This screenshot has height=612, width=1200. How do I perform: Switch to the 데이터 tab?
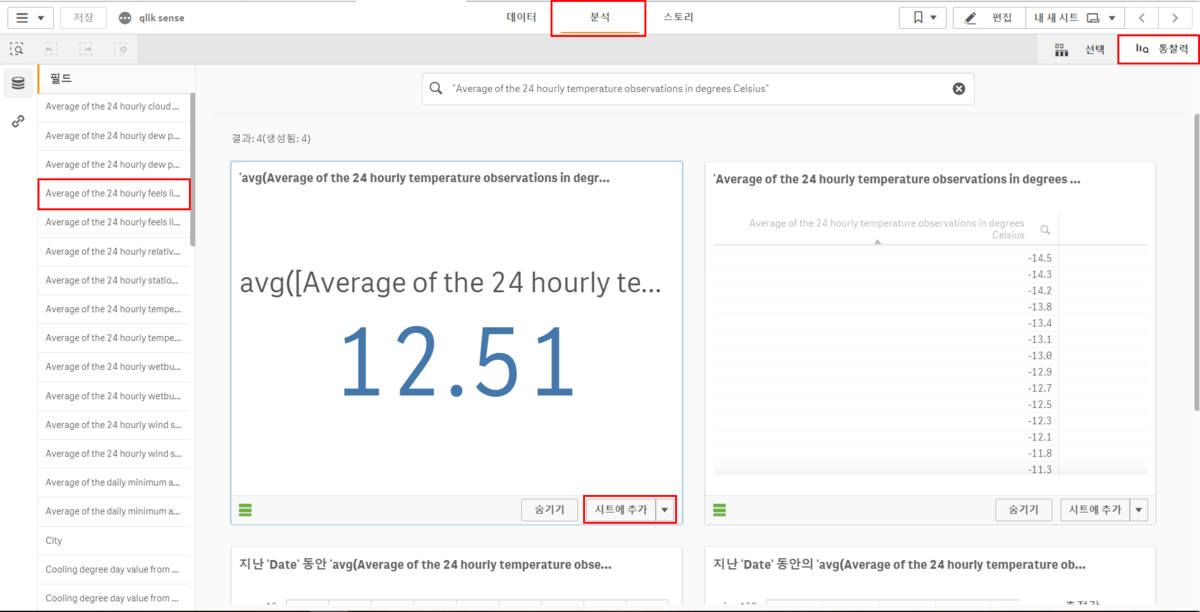521,18
